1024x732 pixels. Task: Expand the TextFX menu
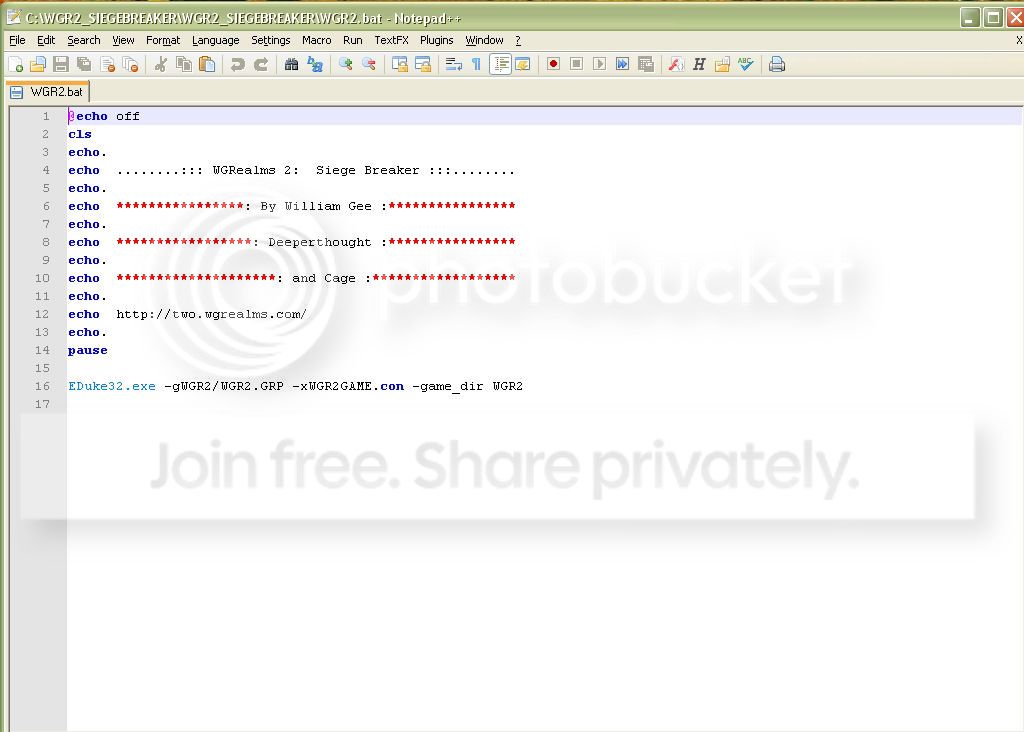tap(391, 40)
